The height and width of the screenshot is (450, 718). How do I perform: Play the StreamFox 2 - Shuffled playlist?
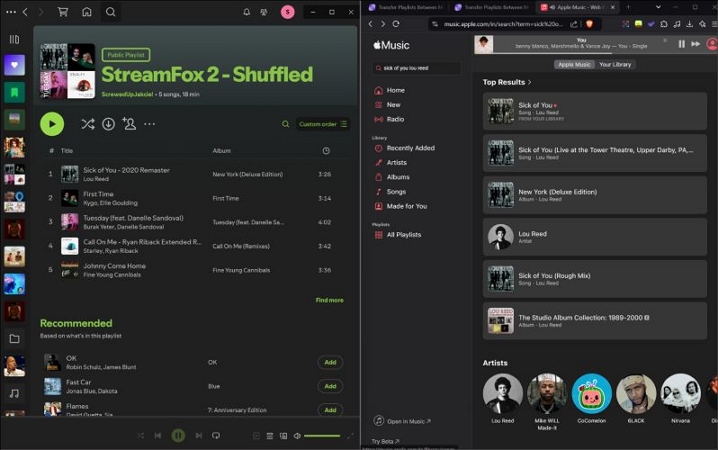pos(52,124)
